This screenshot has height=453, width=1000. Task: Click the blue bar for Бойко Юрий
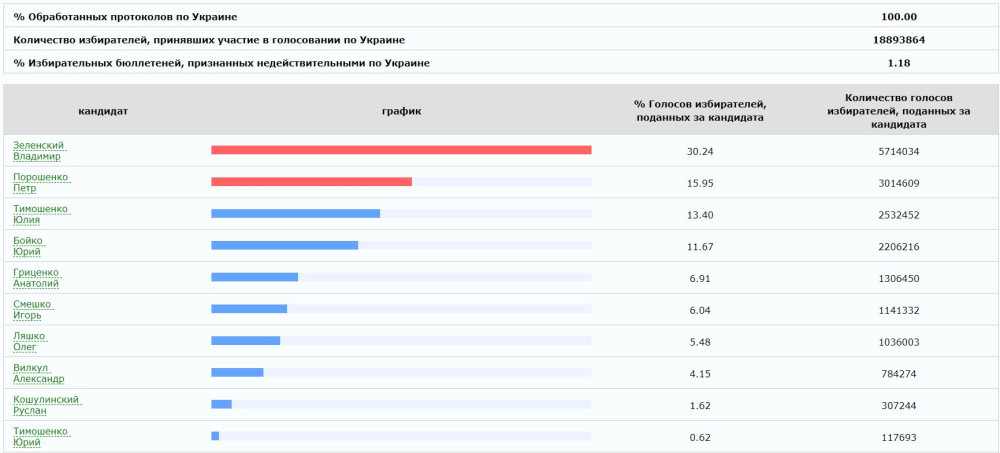[x=284, y=246]
